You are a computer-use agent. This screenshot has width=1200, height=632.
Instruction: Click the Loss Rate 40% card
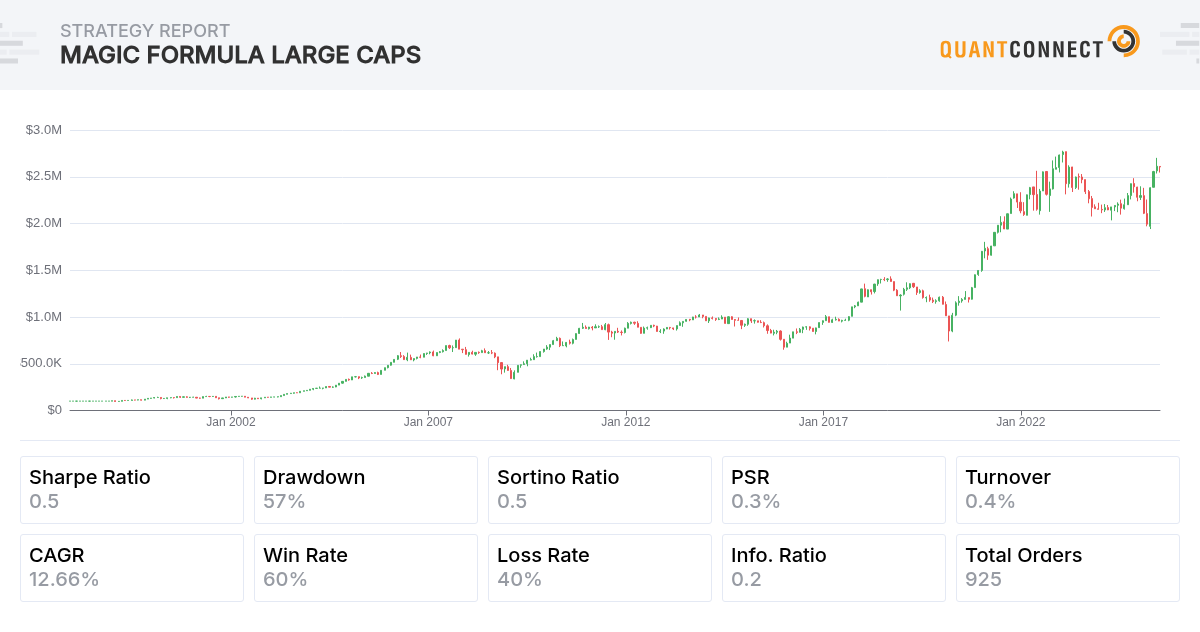pos(600,568)
